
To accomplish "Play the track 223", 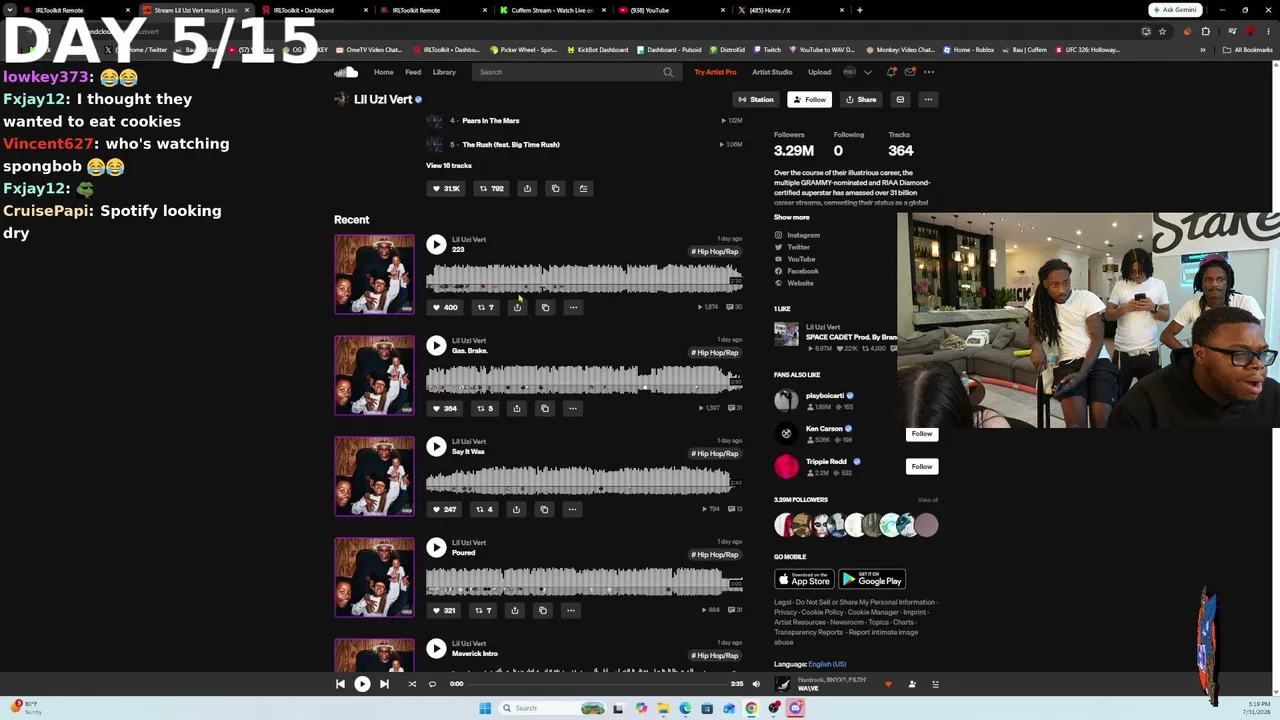I will click(436, 245).
